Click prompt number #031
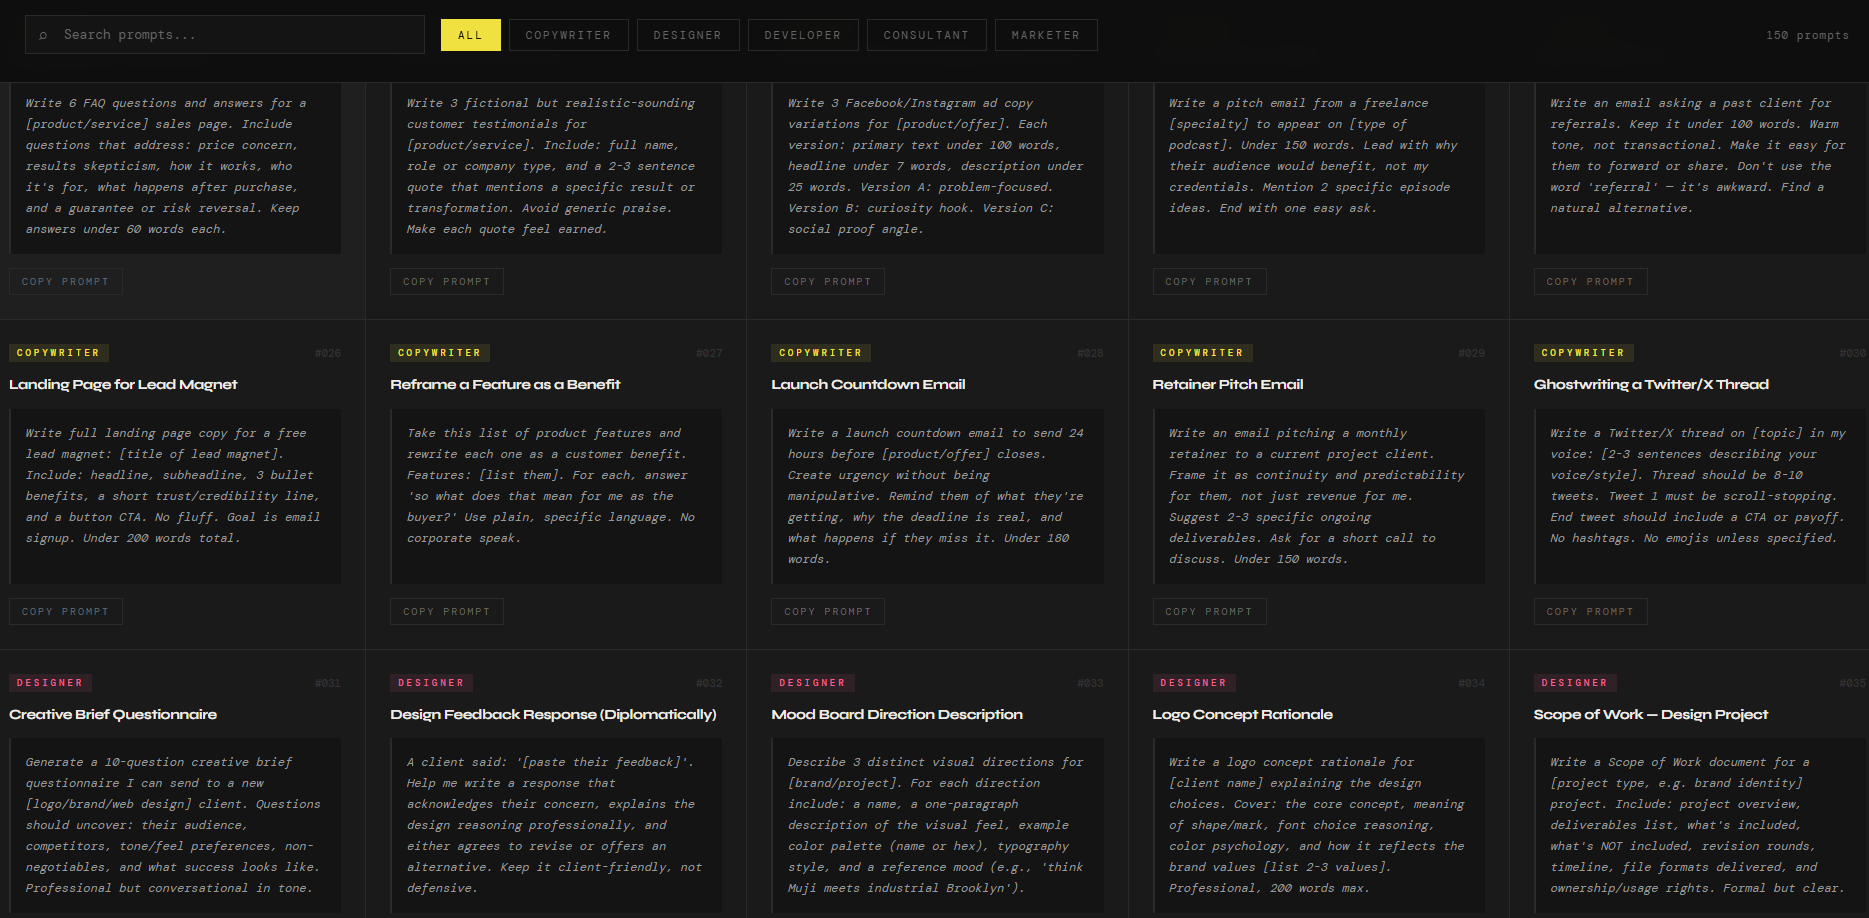The width and height of the screenshot is (1869, 918). pos(327,684)
